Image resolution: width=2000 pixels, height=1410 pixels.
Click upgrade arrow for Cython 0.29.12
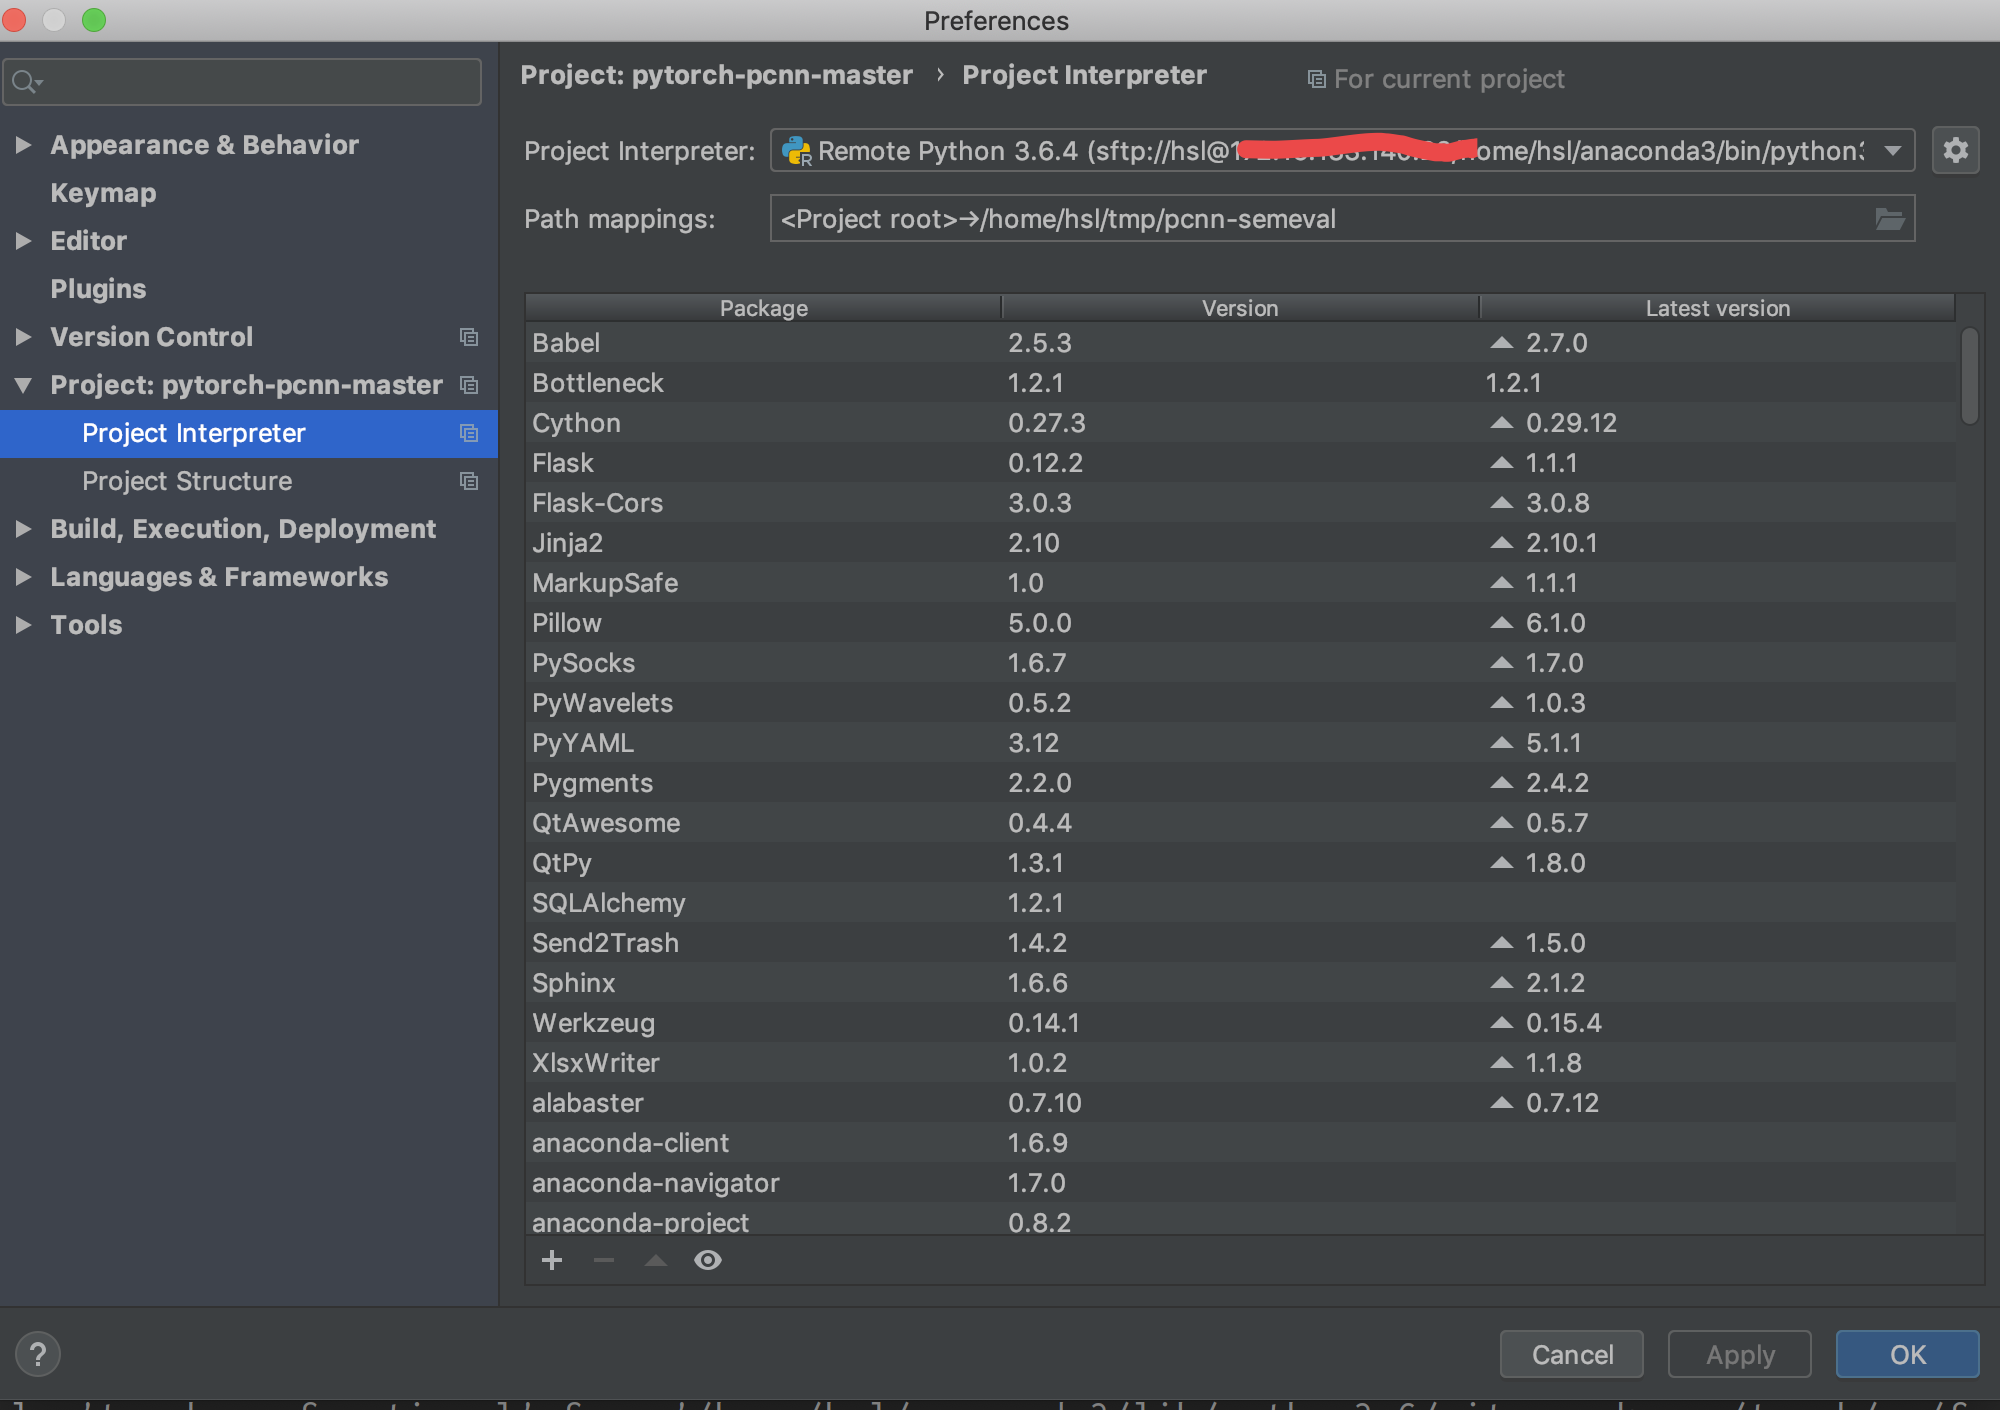[1501, 422]
